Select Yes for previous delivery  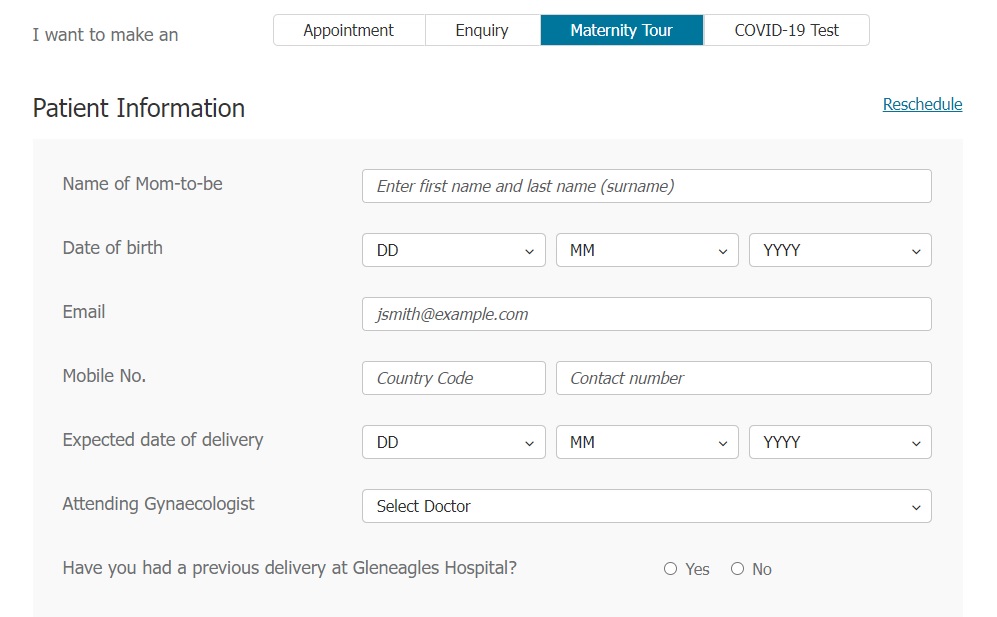coord(670,569)
